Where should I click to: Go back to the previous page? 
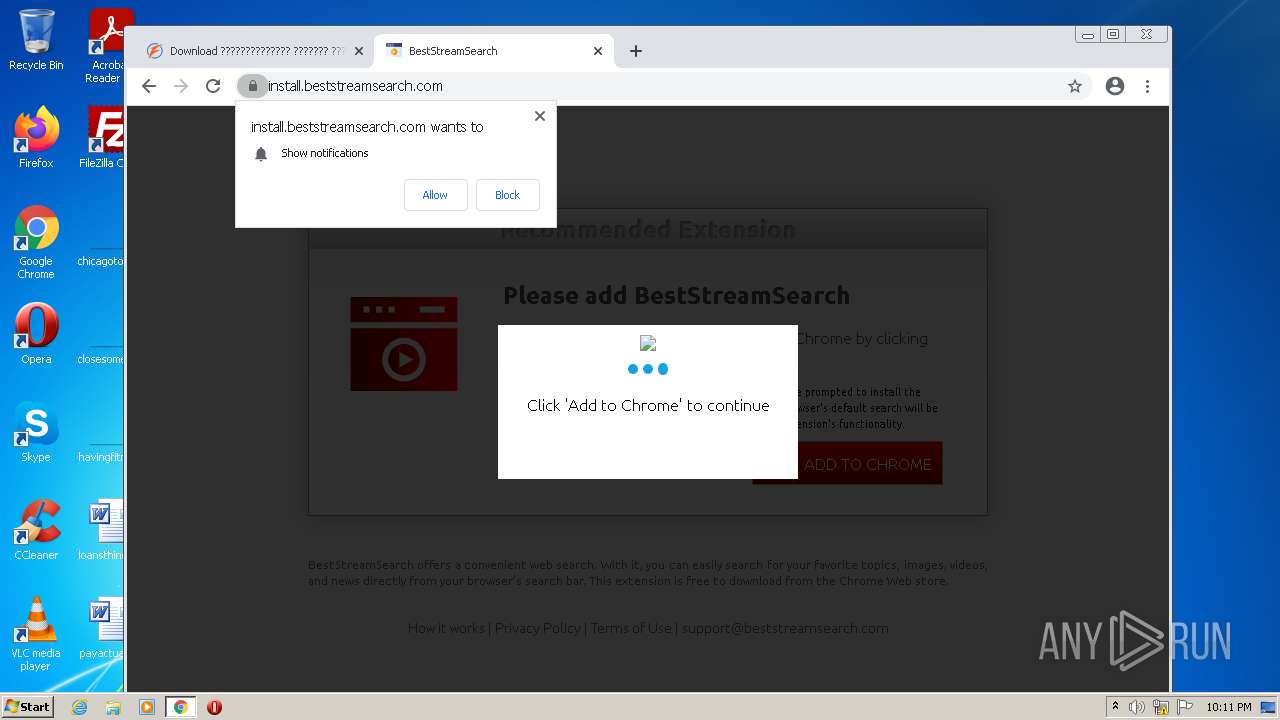pyautogui.click(x=149, y=86)
